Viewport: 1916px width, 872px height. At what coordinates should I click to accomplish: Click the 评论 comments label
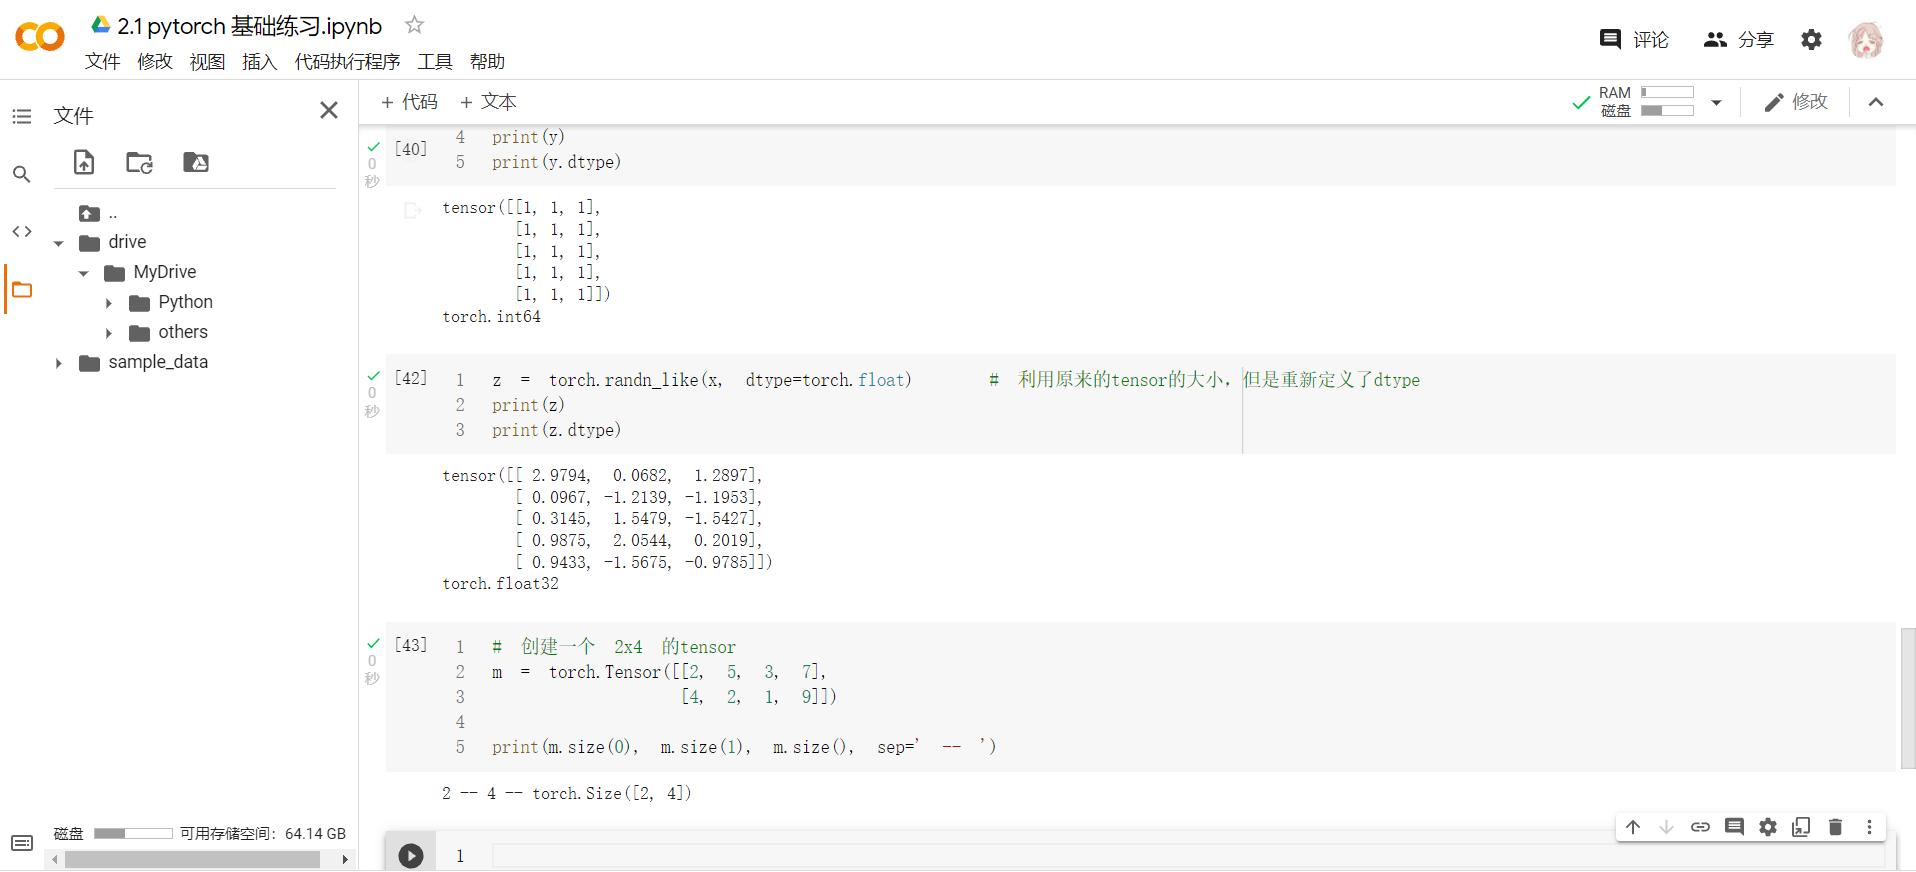1651,39
